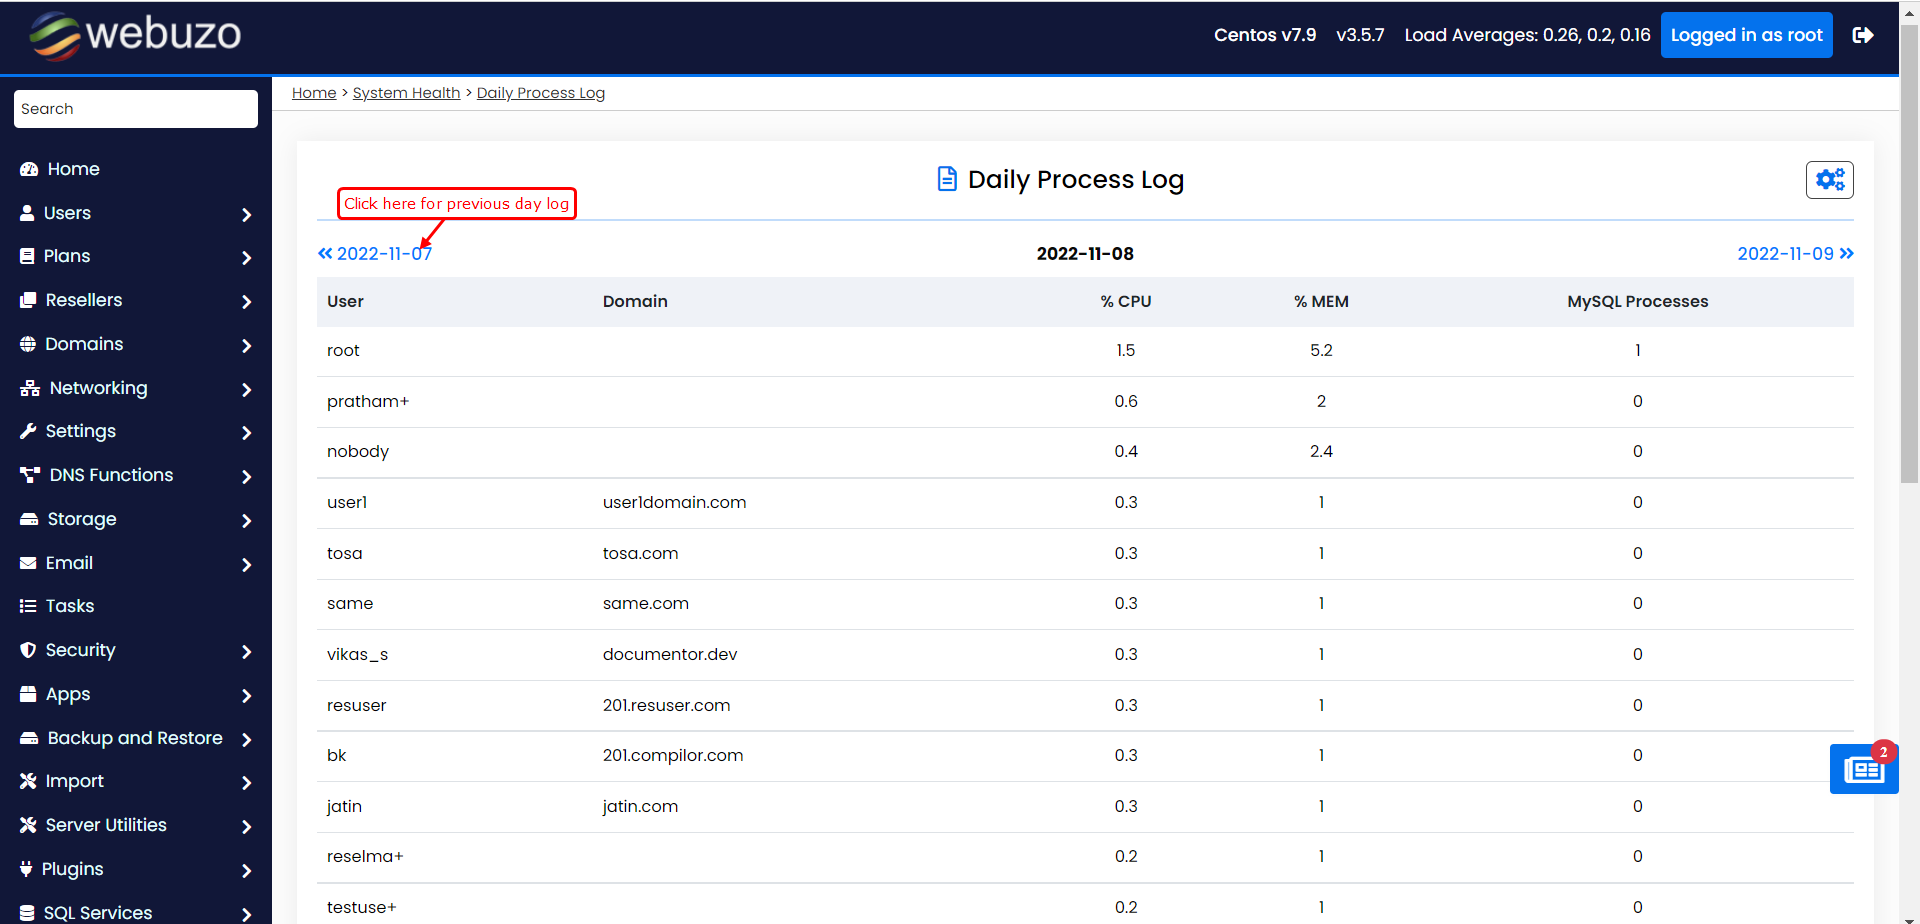
Task: Click the Email envelope icon in sidebar
Action: click(28, 563)
